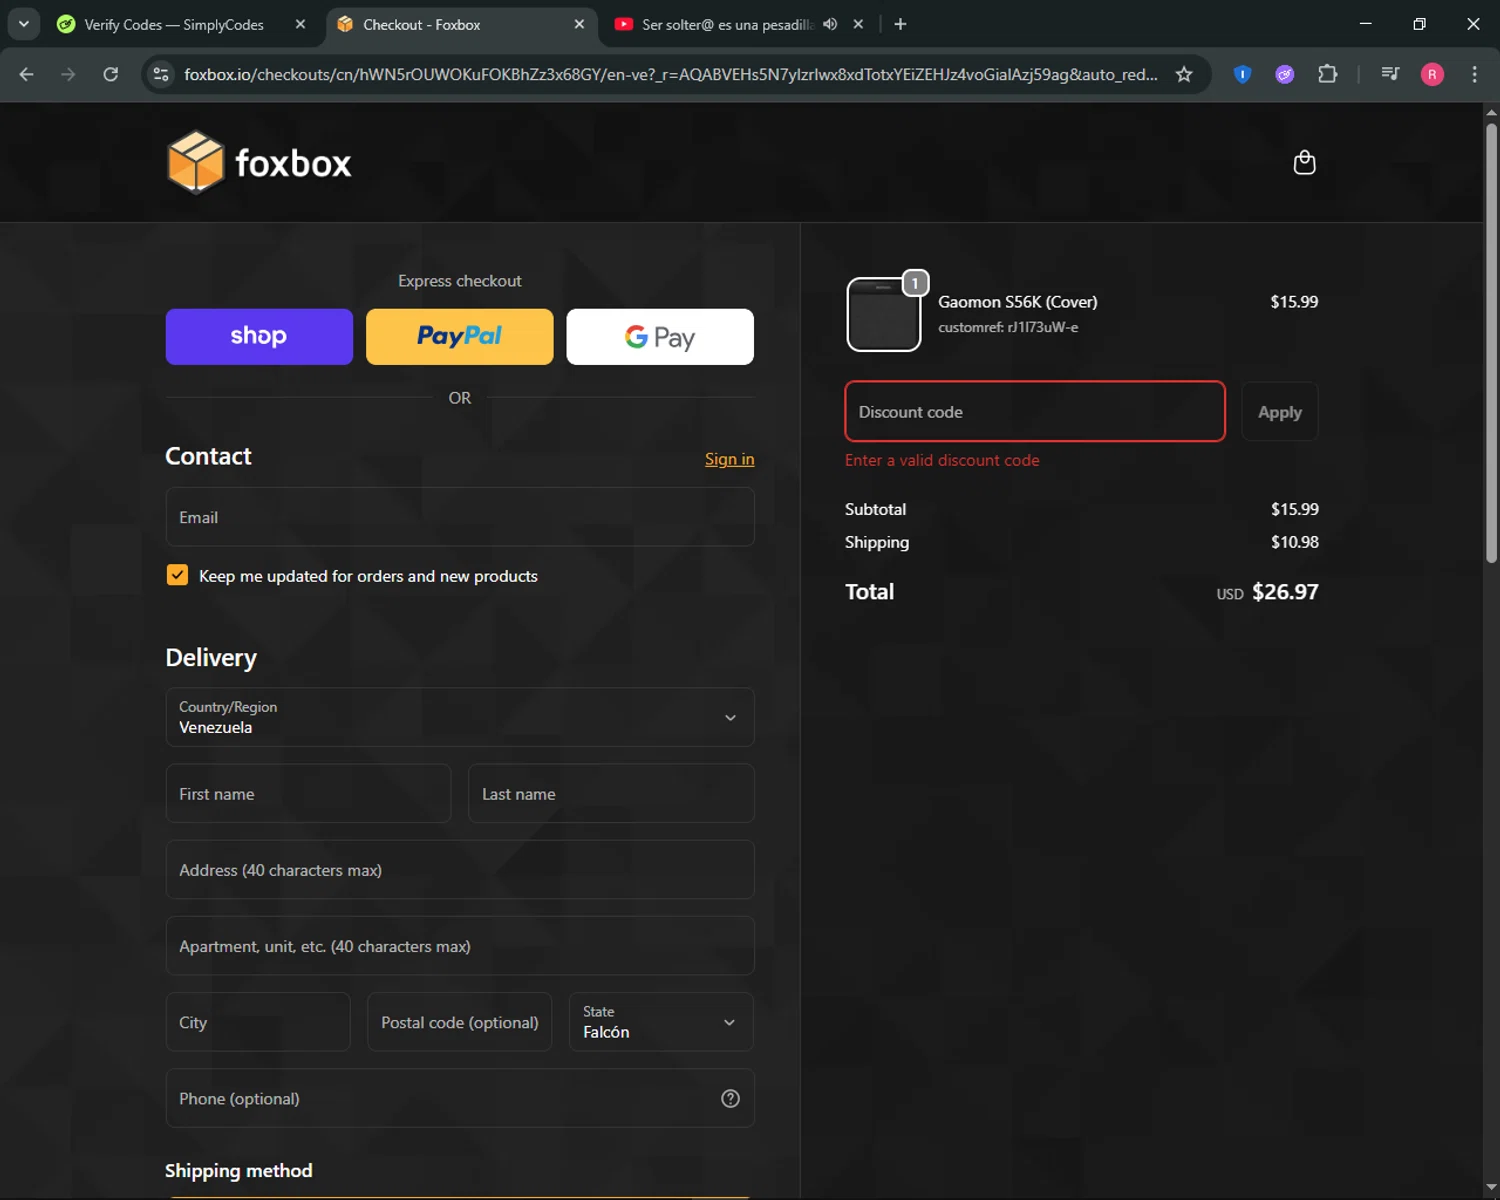Open a new browser tab
The width and height of the screenshot is (1500, 1200).
(900, 24)
